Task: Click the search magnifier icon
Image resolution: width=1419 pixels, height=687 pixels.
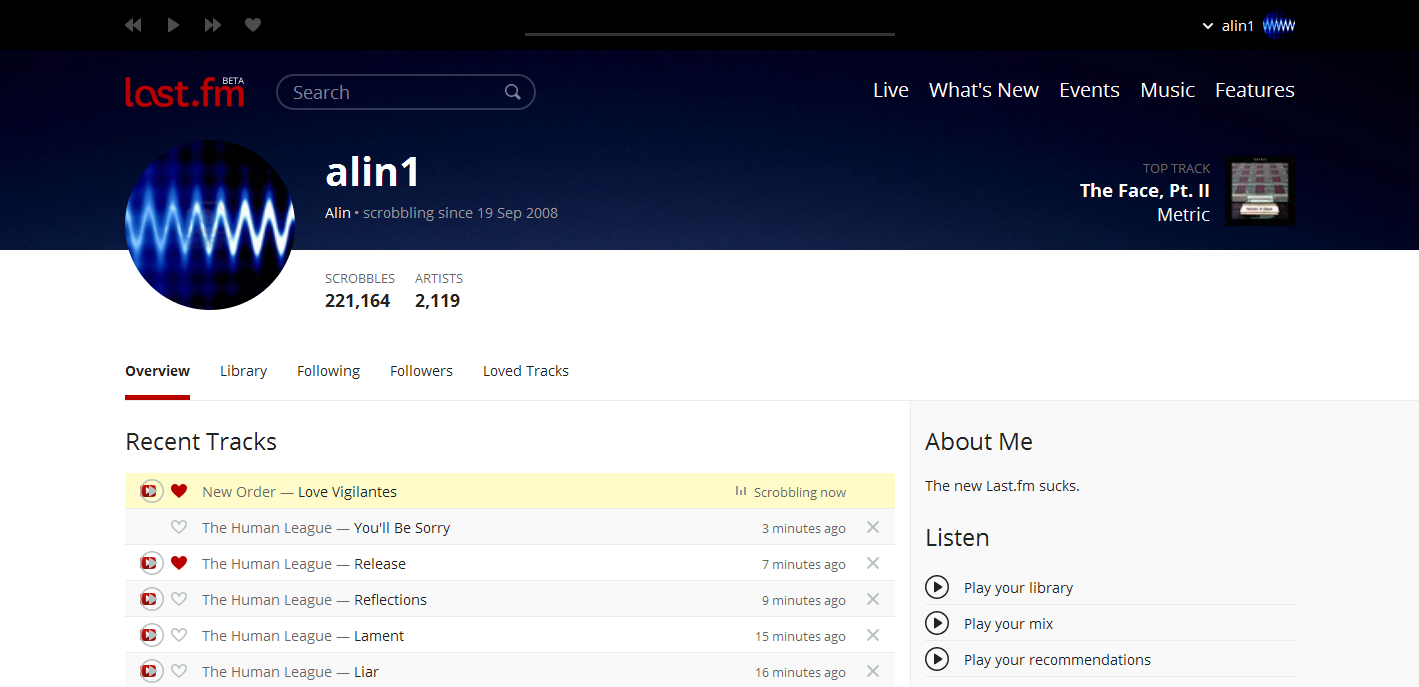Action: [x=512, y=91]
